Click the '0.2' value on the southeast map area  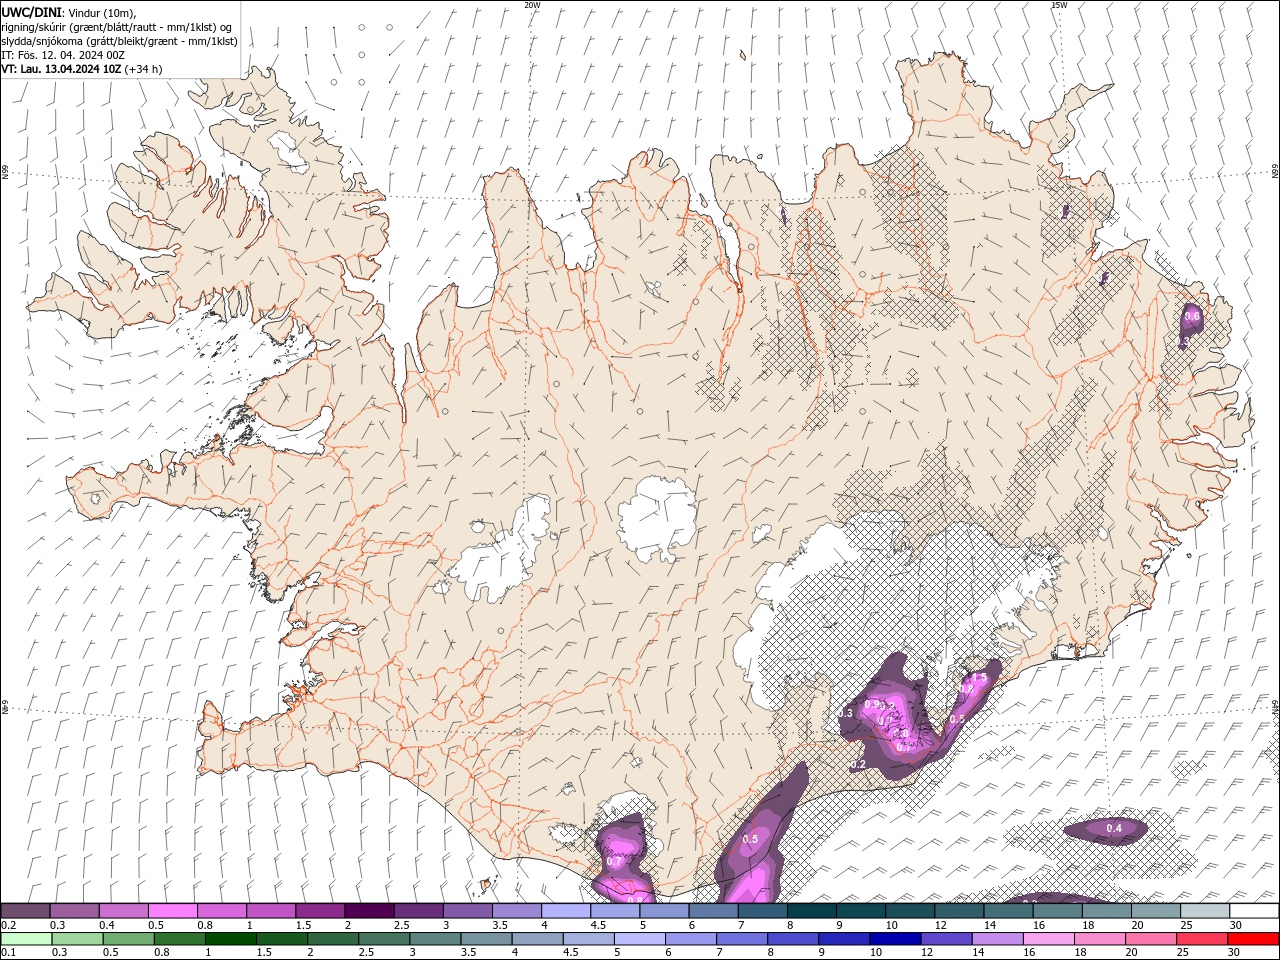click(x=858, y=764)
